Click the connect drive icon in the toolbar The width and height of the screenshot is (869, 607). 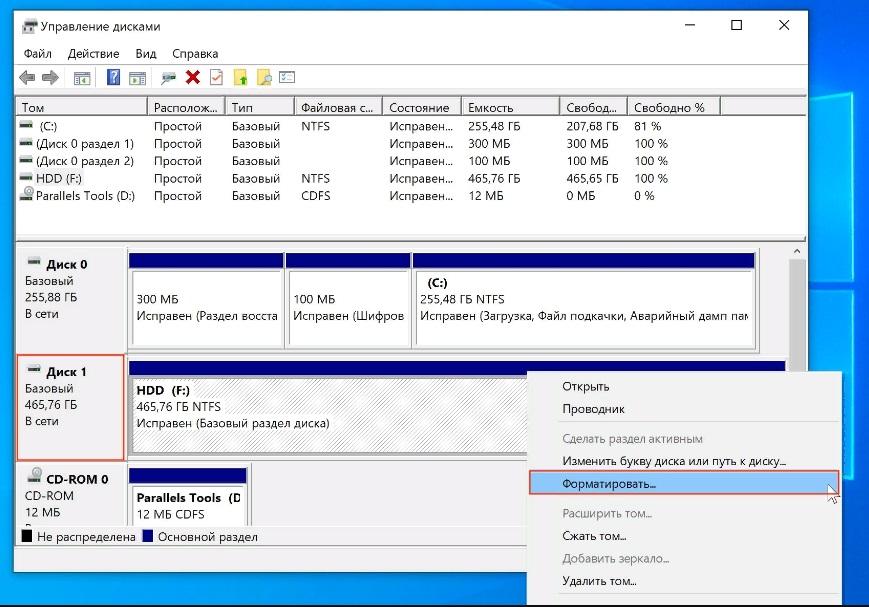168,78
